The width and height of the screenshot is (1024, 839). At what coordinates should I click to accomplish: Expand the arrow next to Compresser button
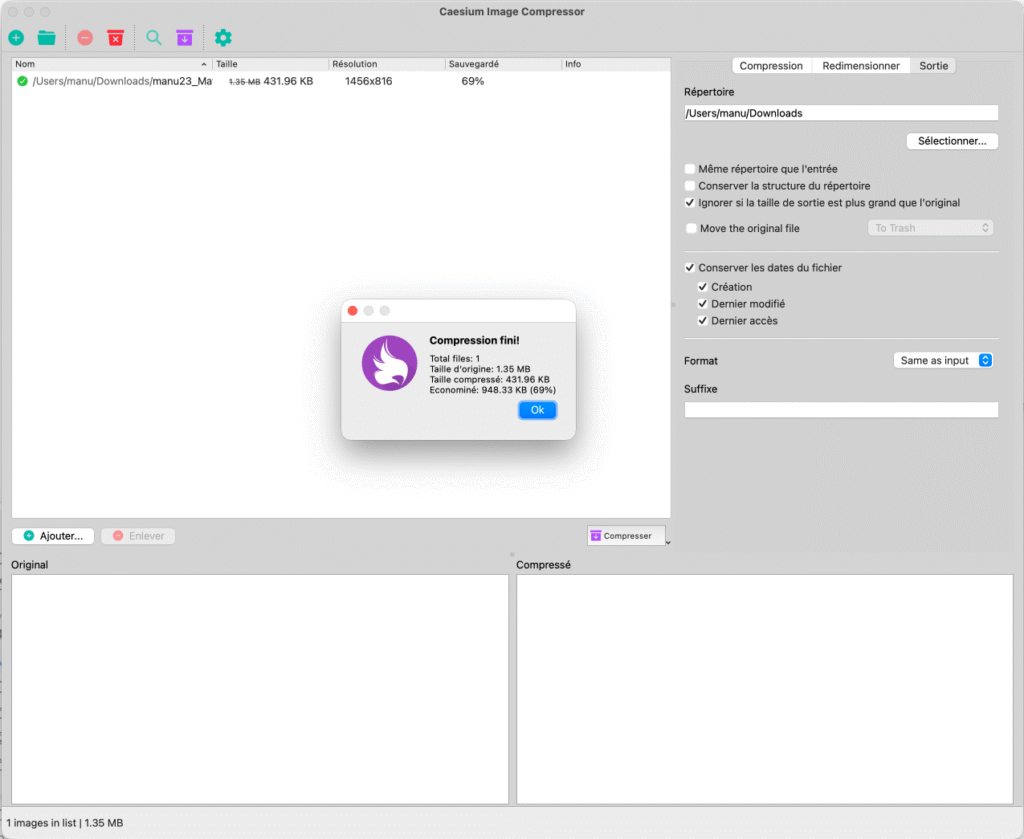coord(668,542)
